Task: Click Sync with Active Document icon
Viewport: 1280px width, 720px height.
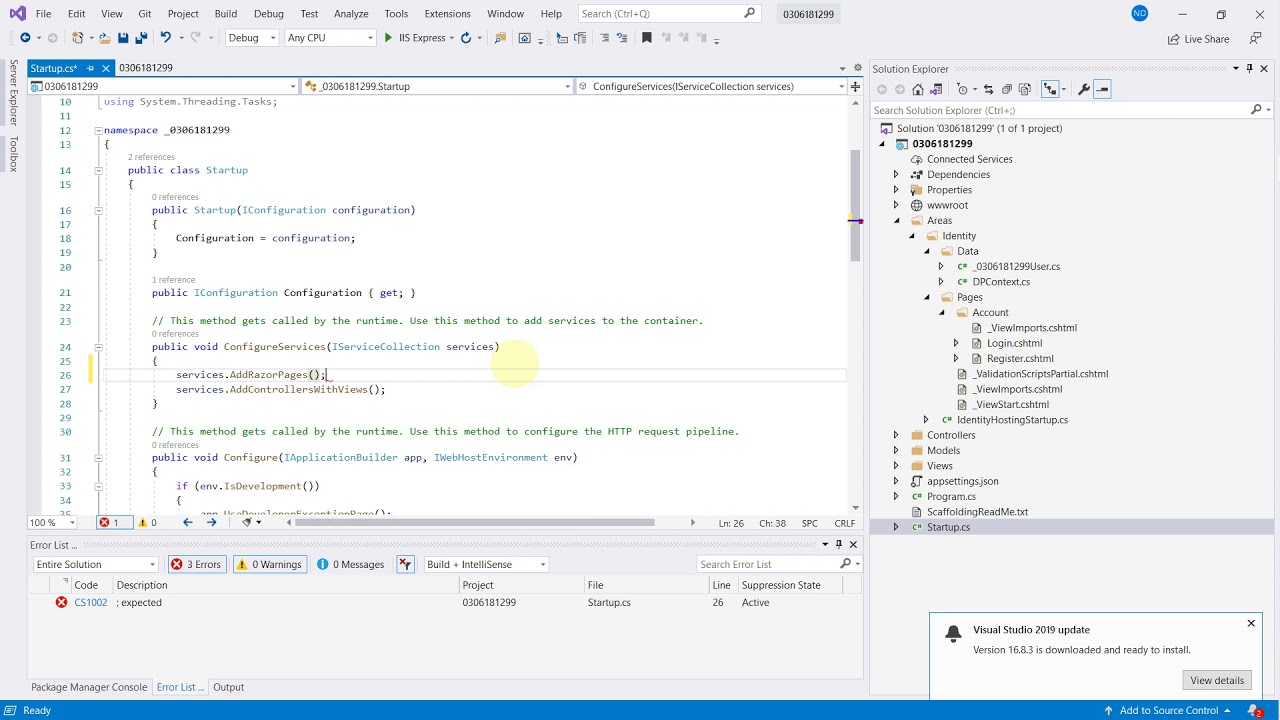Action: pos(988,89)
